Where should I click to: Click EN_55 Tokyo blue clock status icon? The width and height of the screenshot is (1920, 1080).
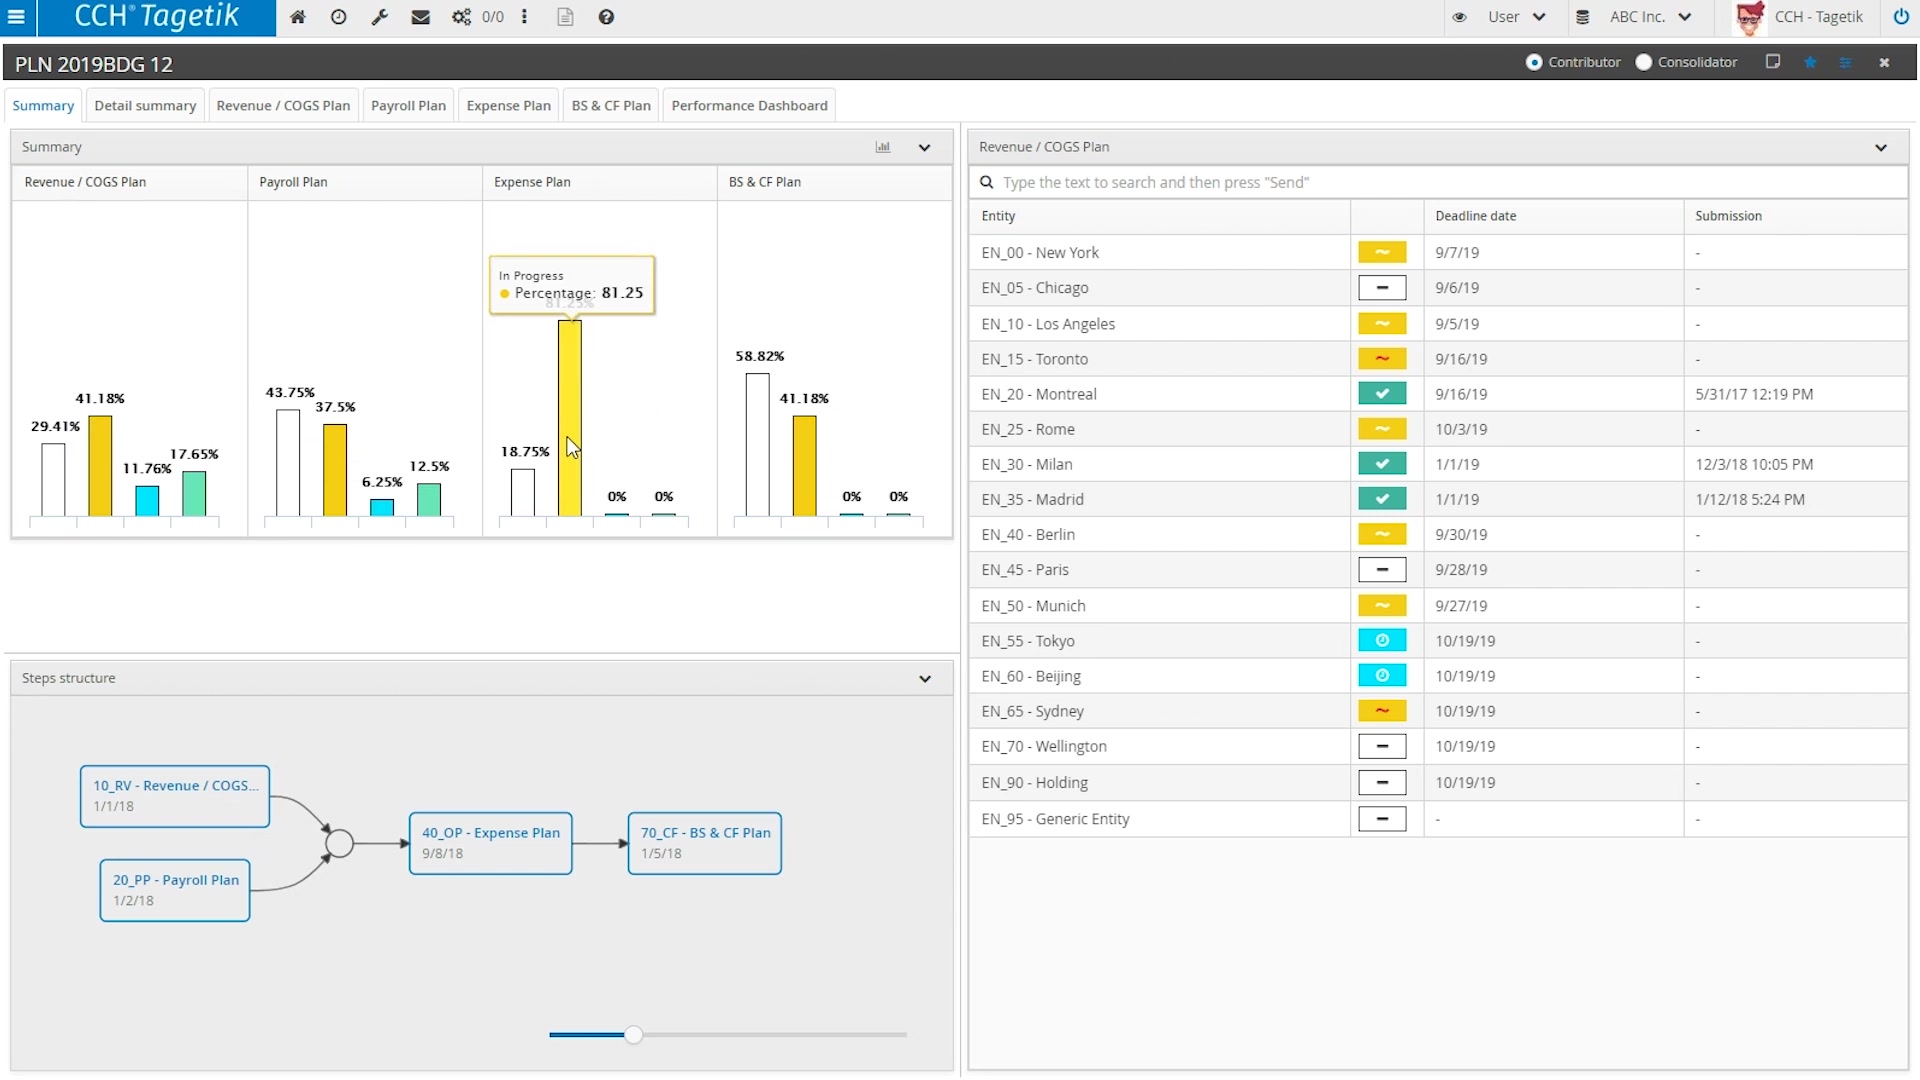pos(1381,640)
